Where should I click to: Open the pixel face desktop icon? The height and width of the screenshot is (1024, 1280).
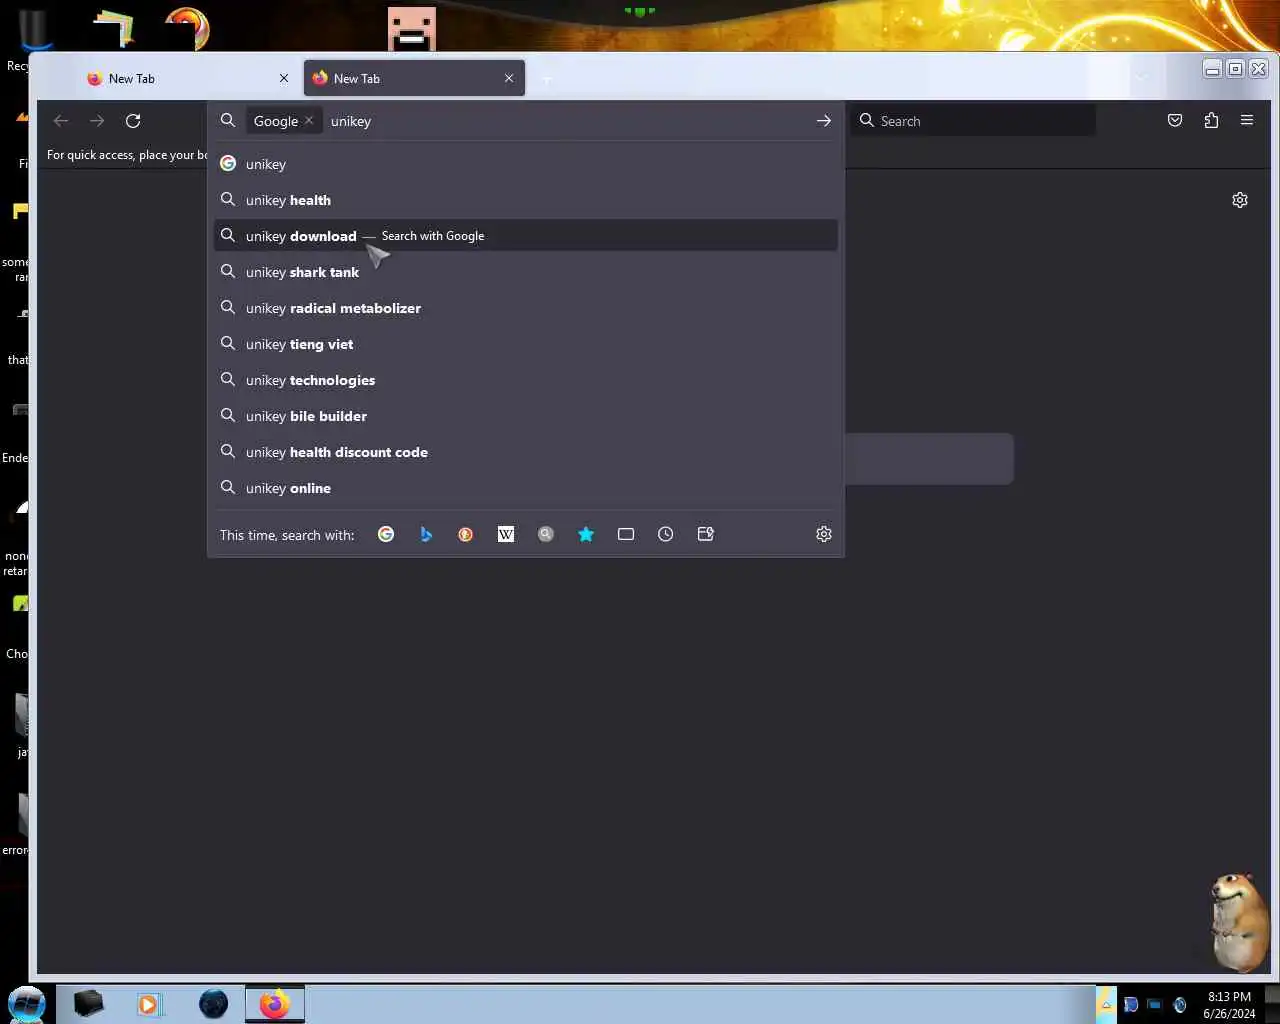(412, 29)
